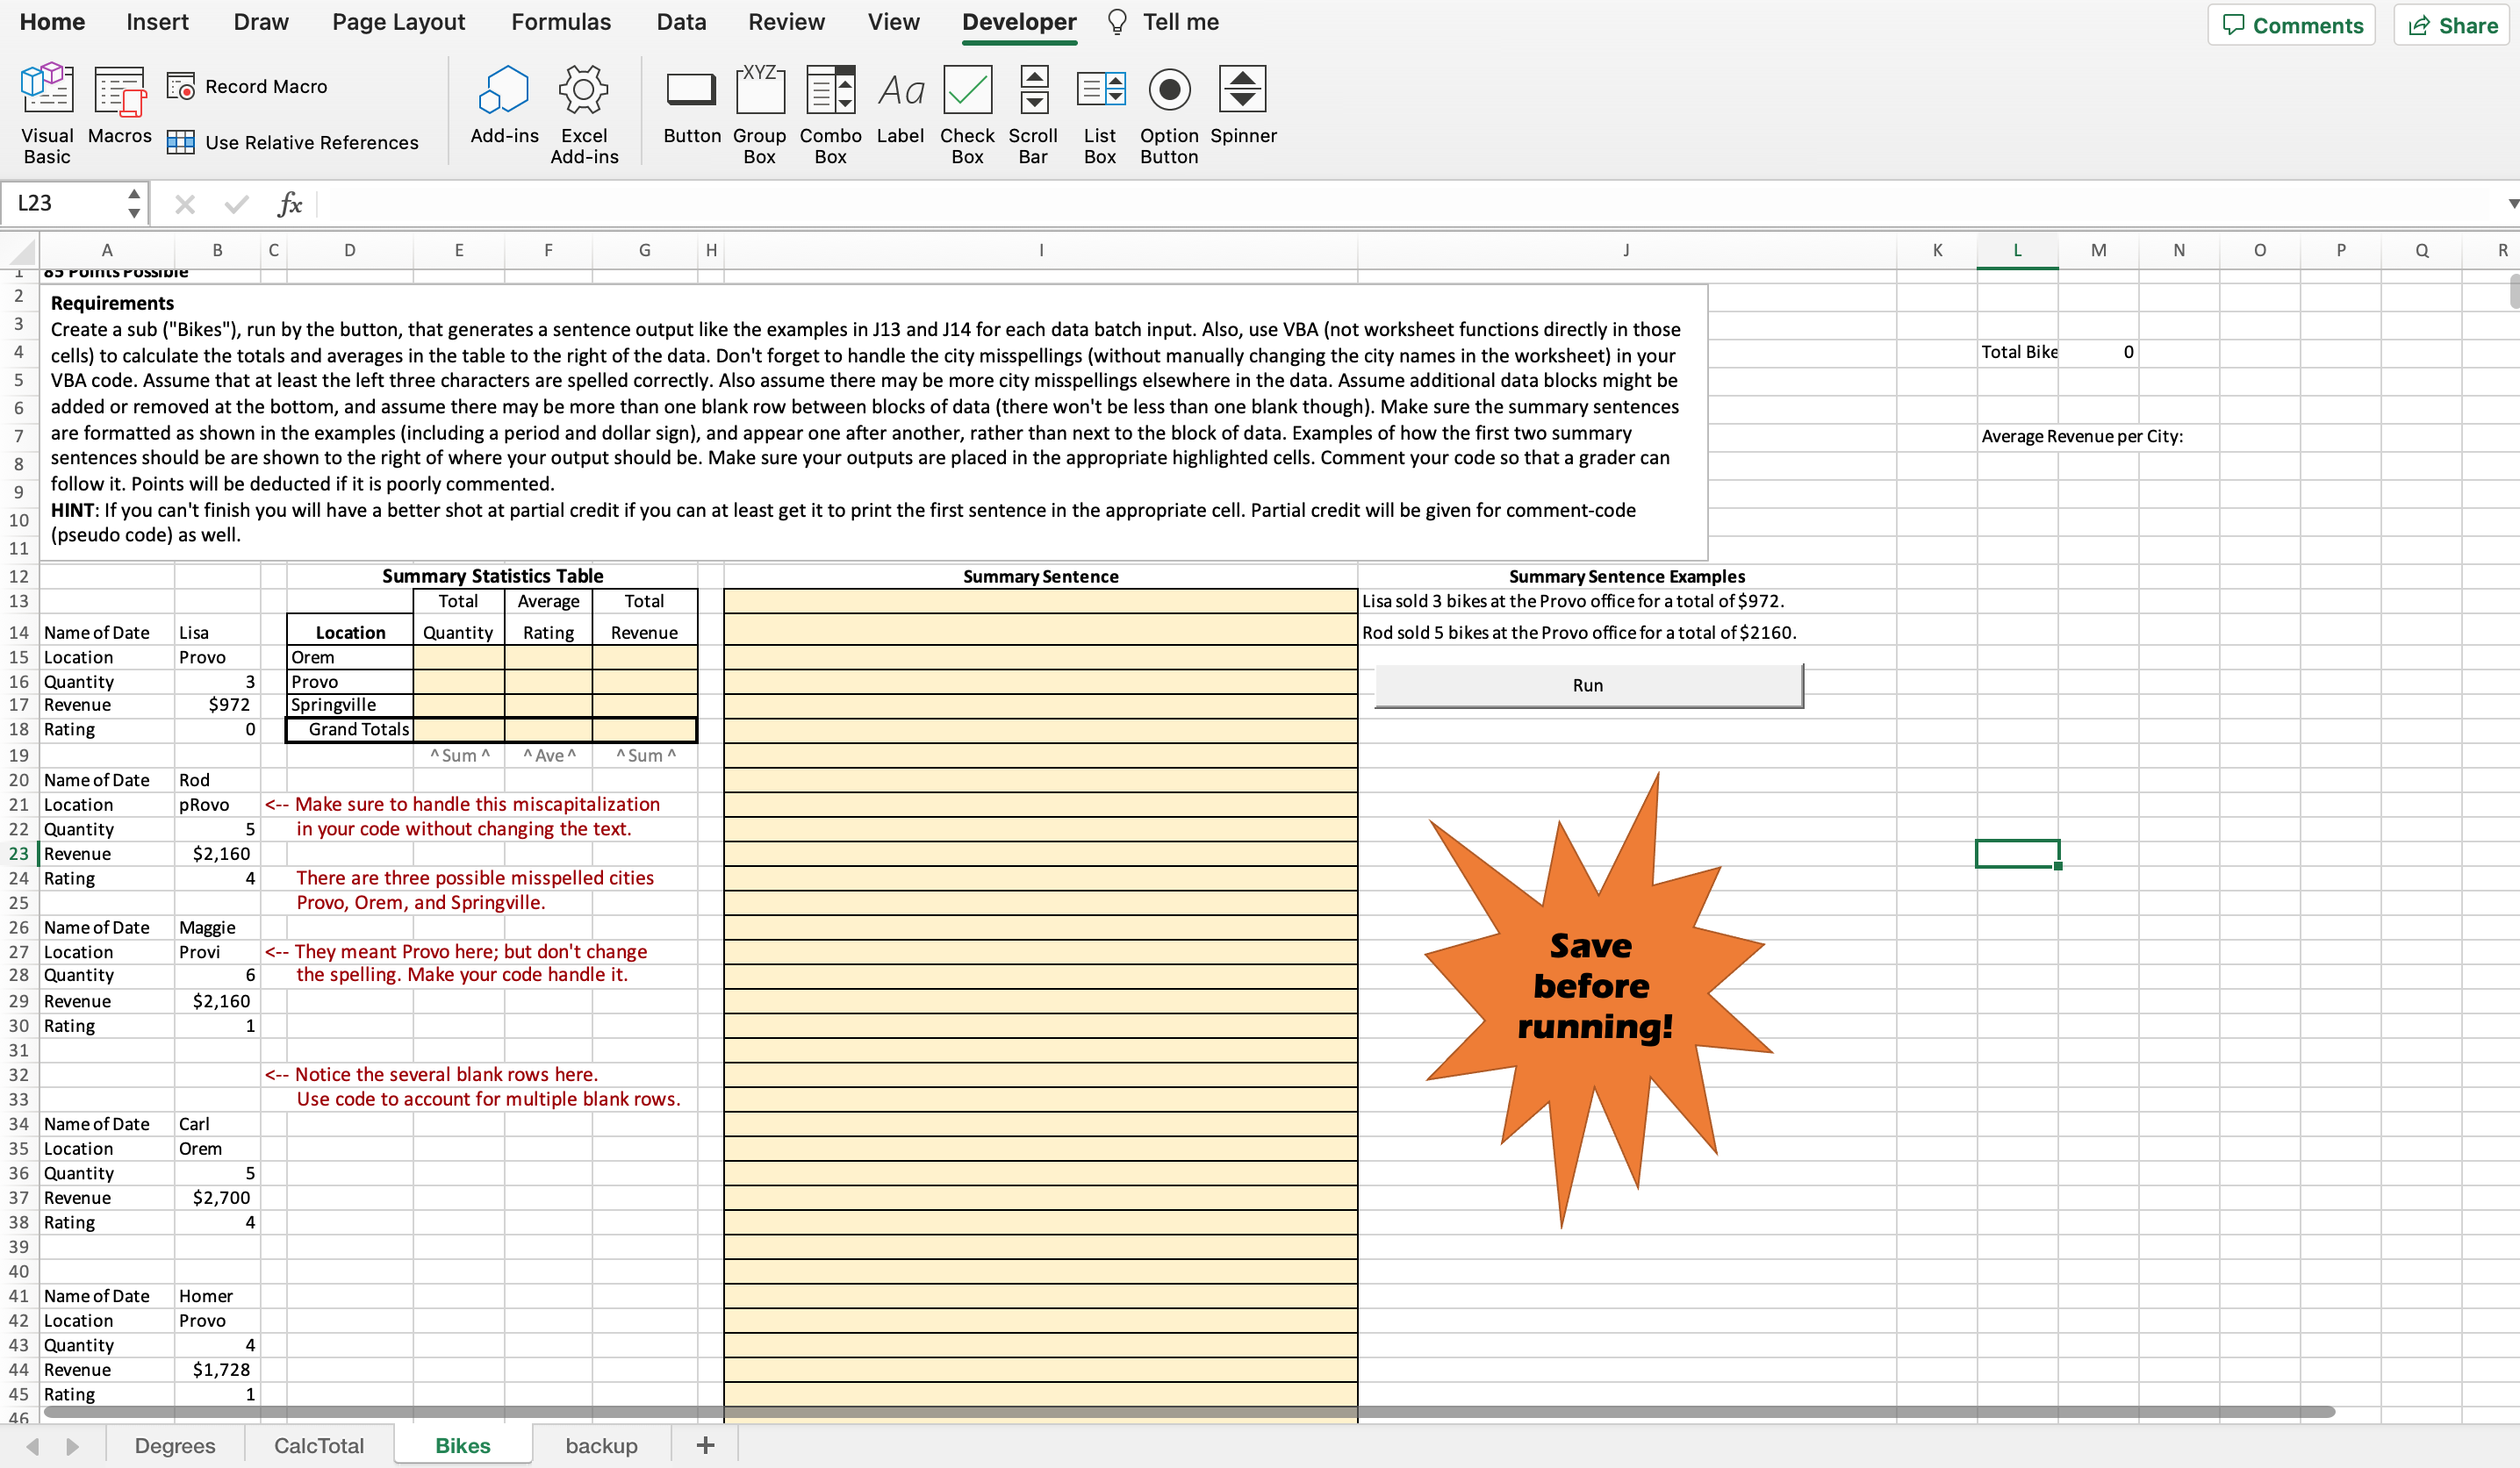
Task: Open the backup sheet tab
Action: pyautogui.click(x=601, y=1445)
